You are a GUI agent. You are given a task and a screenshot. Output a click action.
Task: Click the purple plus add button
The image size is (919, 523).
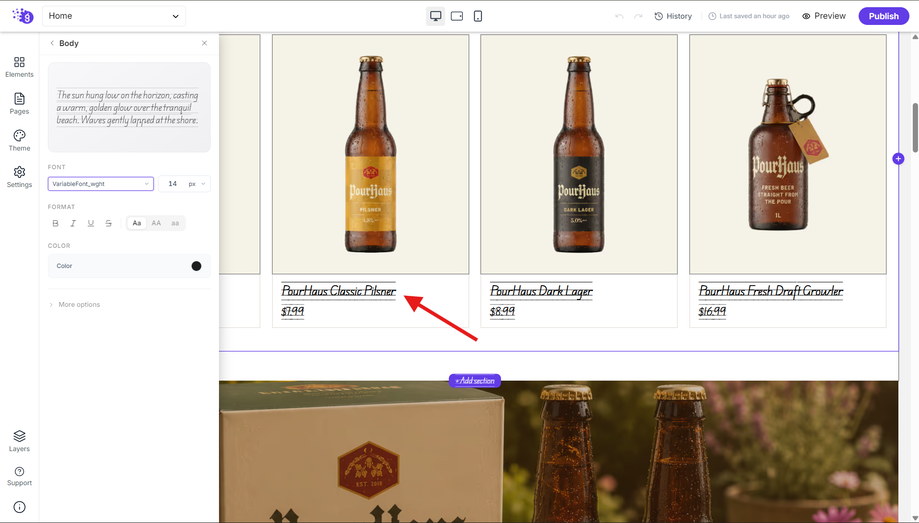tap(898, 159)
